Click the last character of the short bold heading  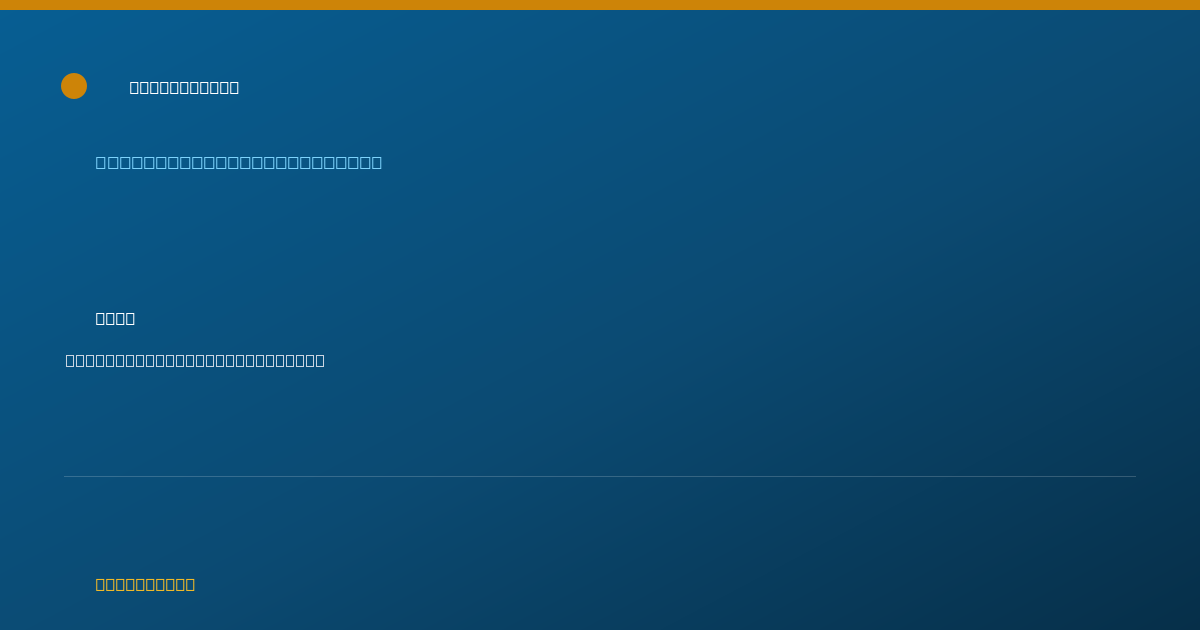point(130,318)
